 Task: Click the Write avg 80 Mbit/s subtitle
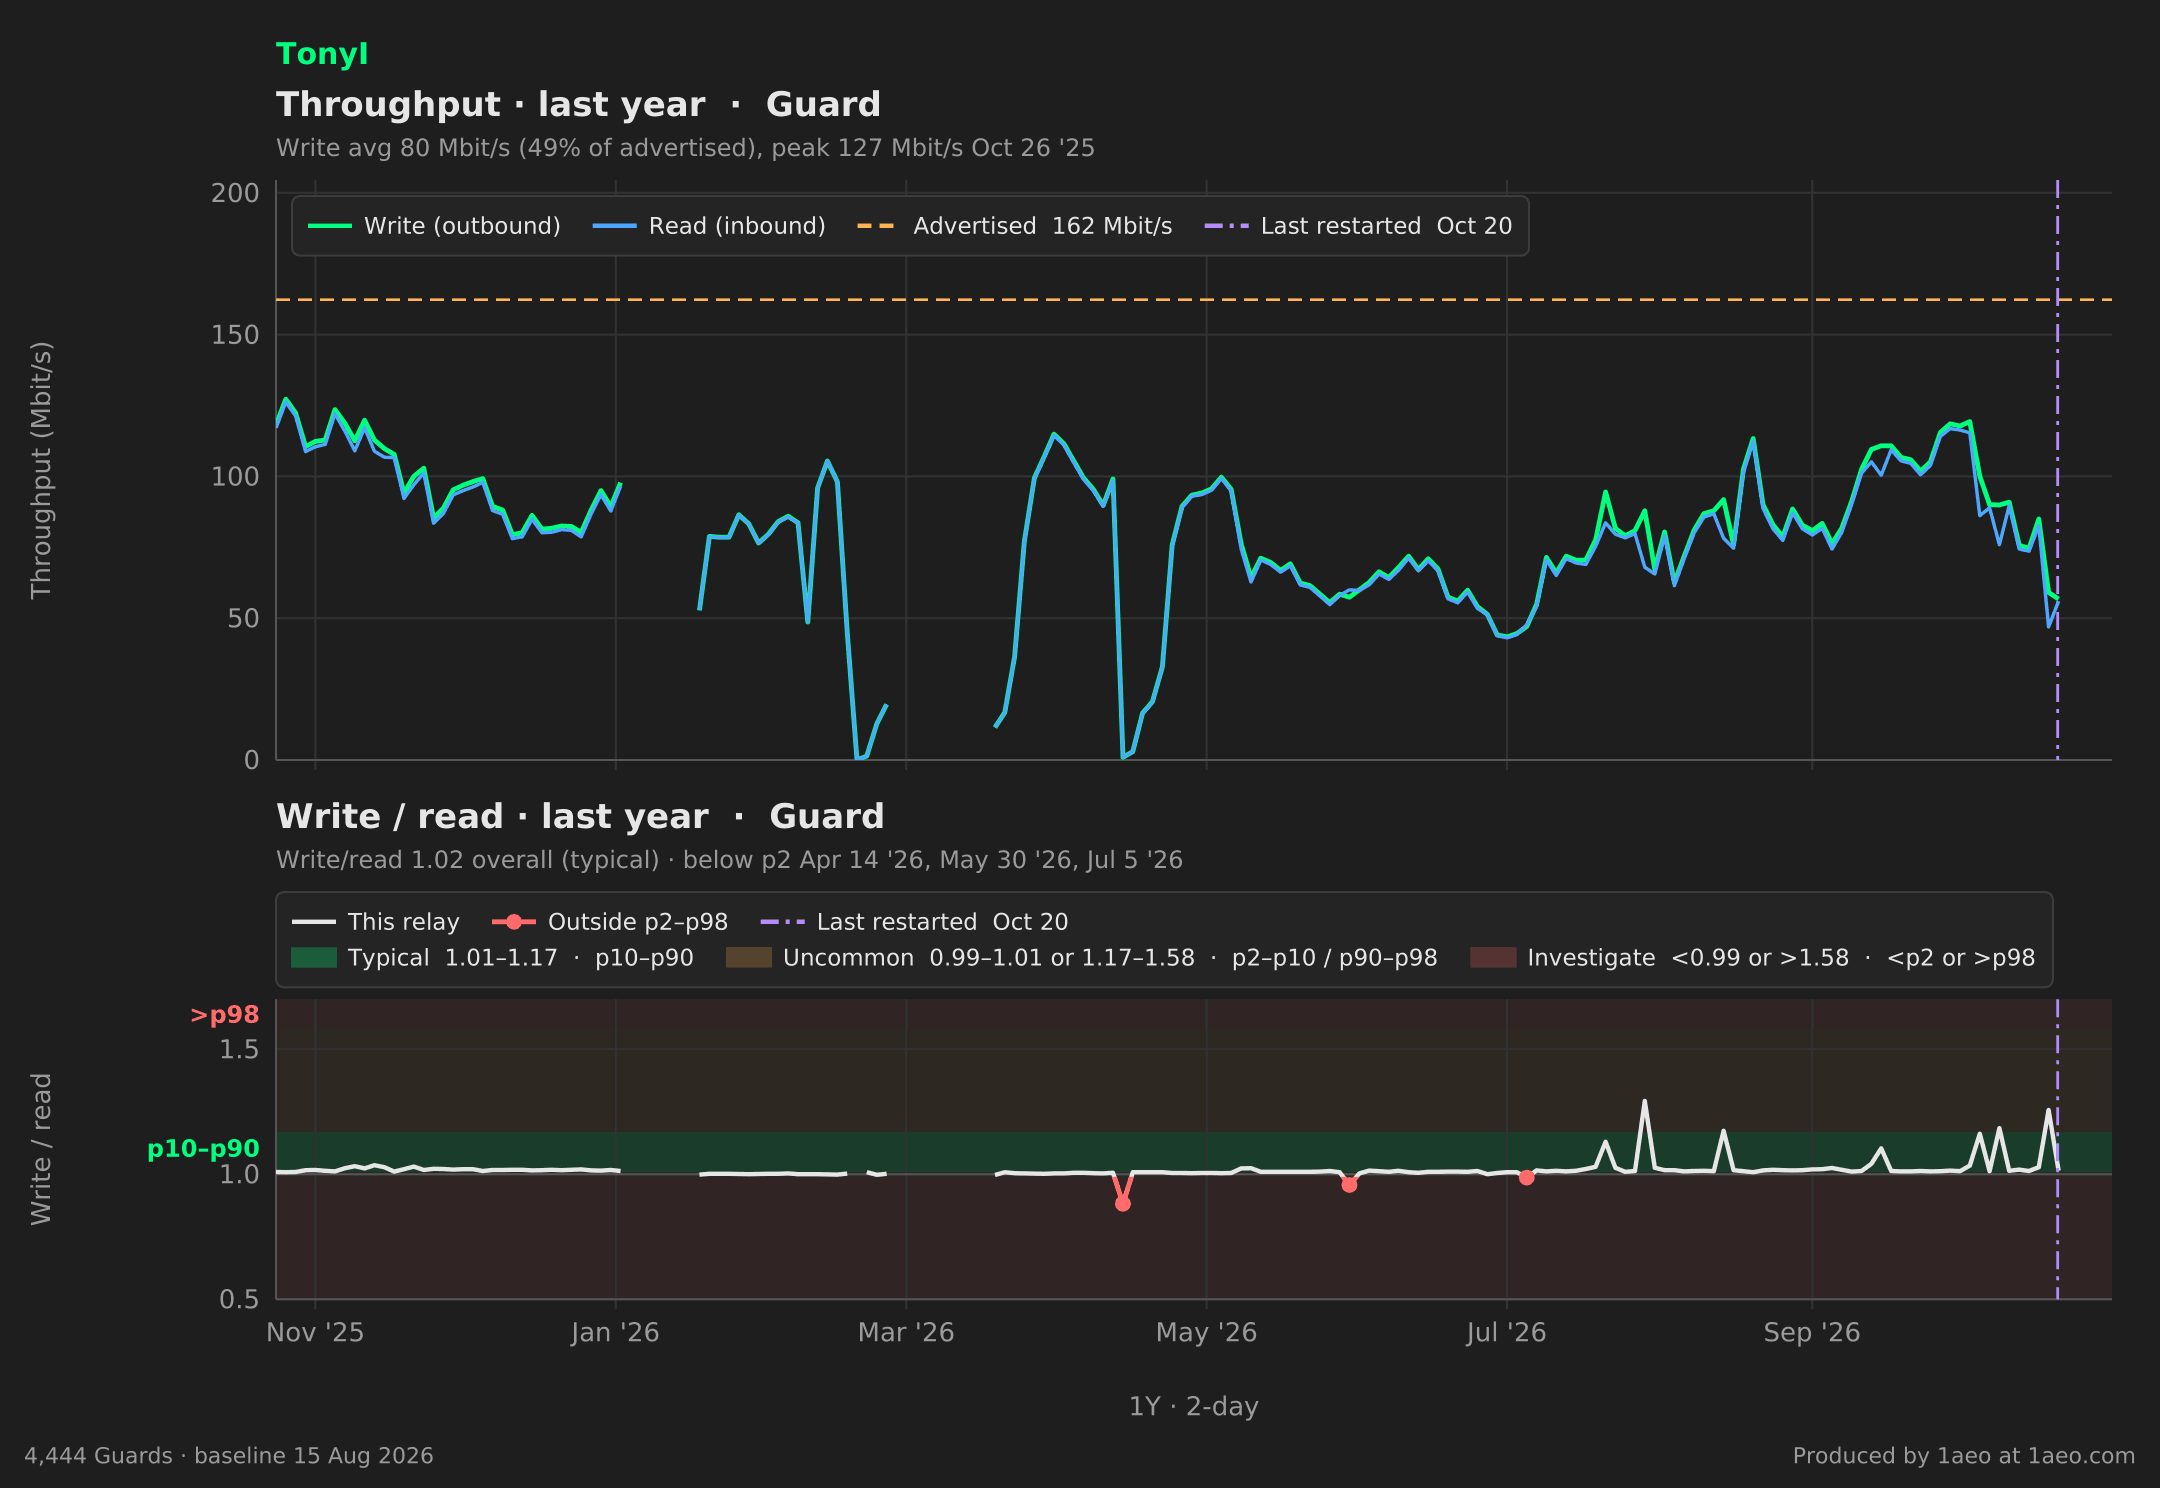[x=685, y=148]
